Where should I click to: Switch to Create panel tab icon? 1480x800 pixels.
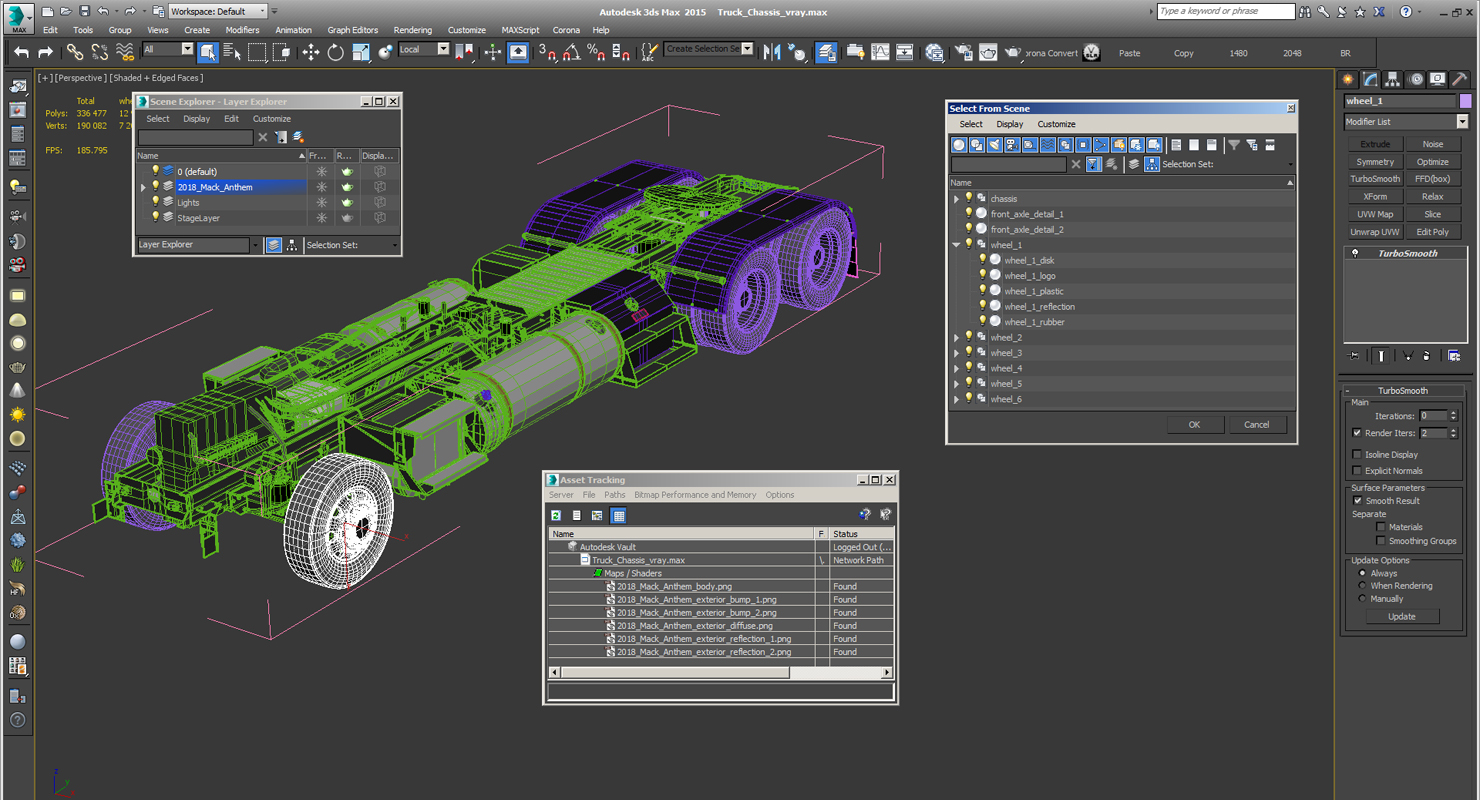pyautogui.click(x=1348, y=79)
